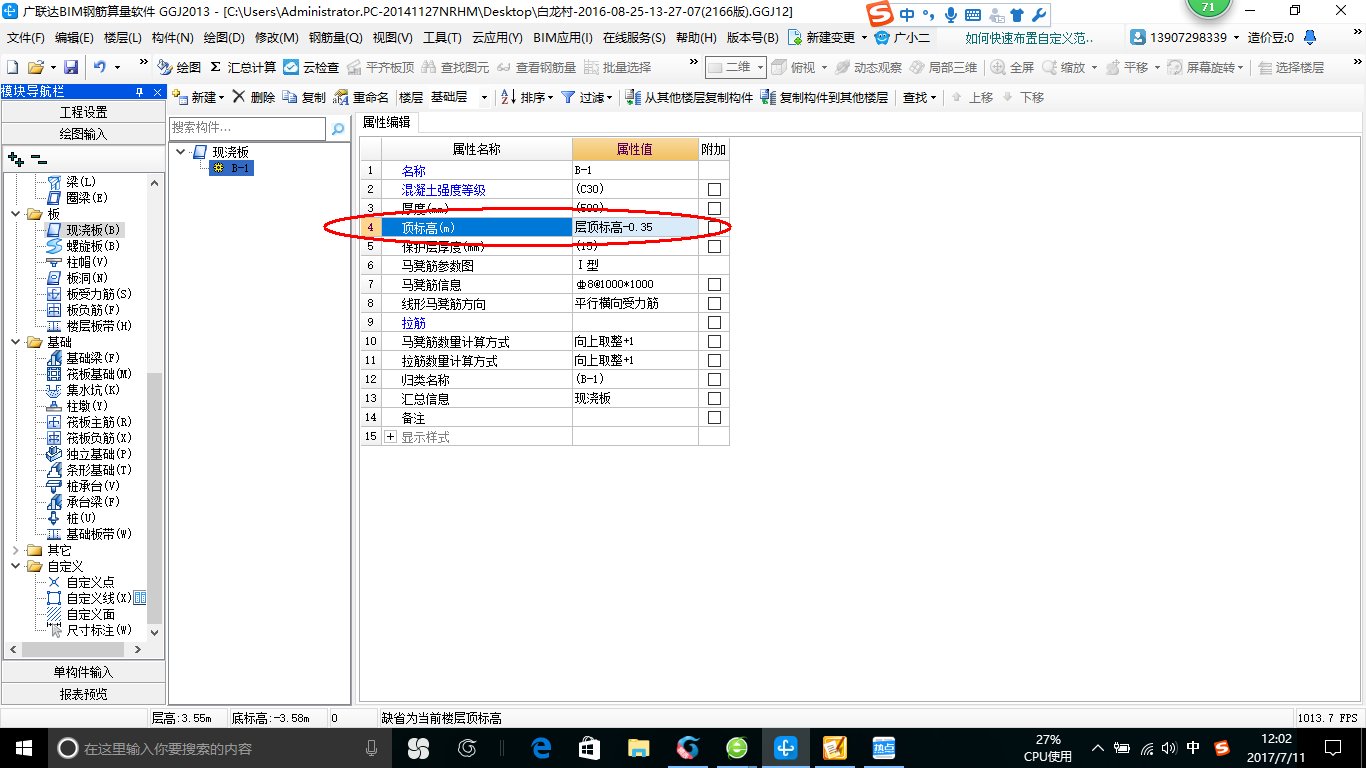
Task: Open project with the folder icon
Action: tap(35, 67)
